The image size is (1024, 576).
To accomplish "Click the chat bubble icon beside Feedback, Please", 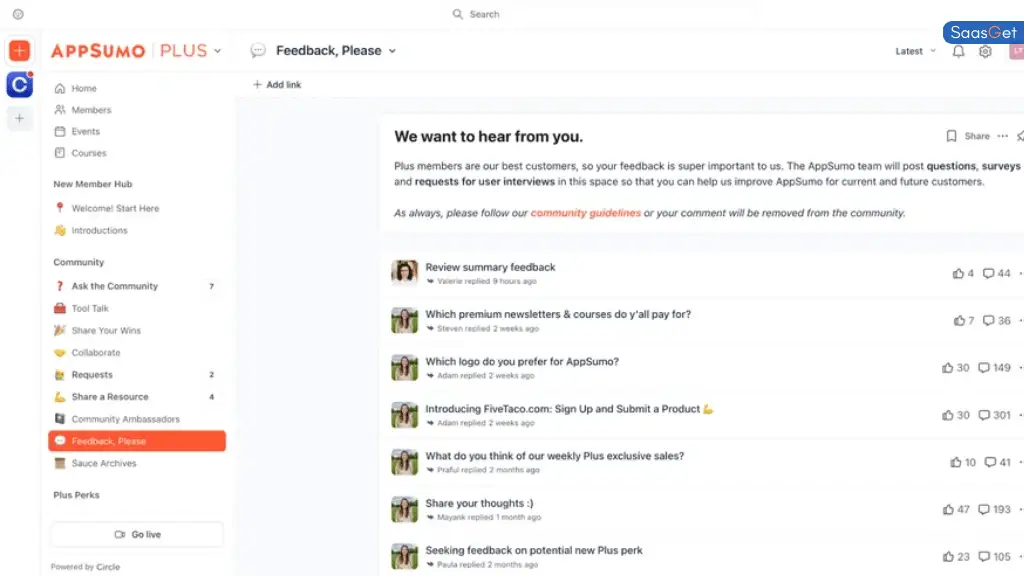I will (258, 51).
